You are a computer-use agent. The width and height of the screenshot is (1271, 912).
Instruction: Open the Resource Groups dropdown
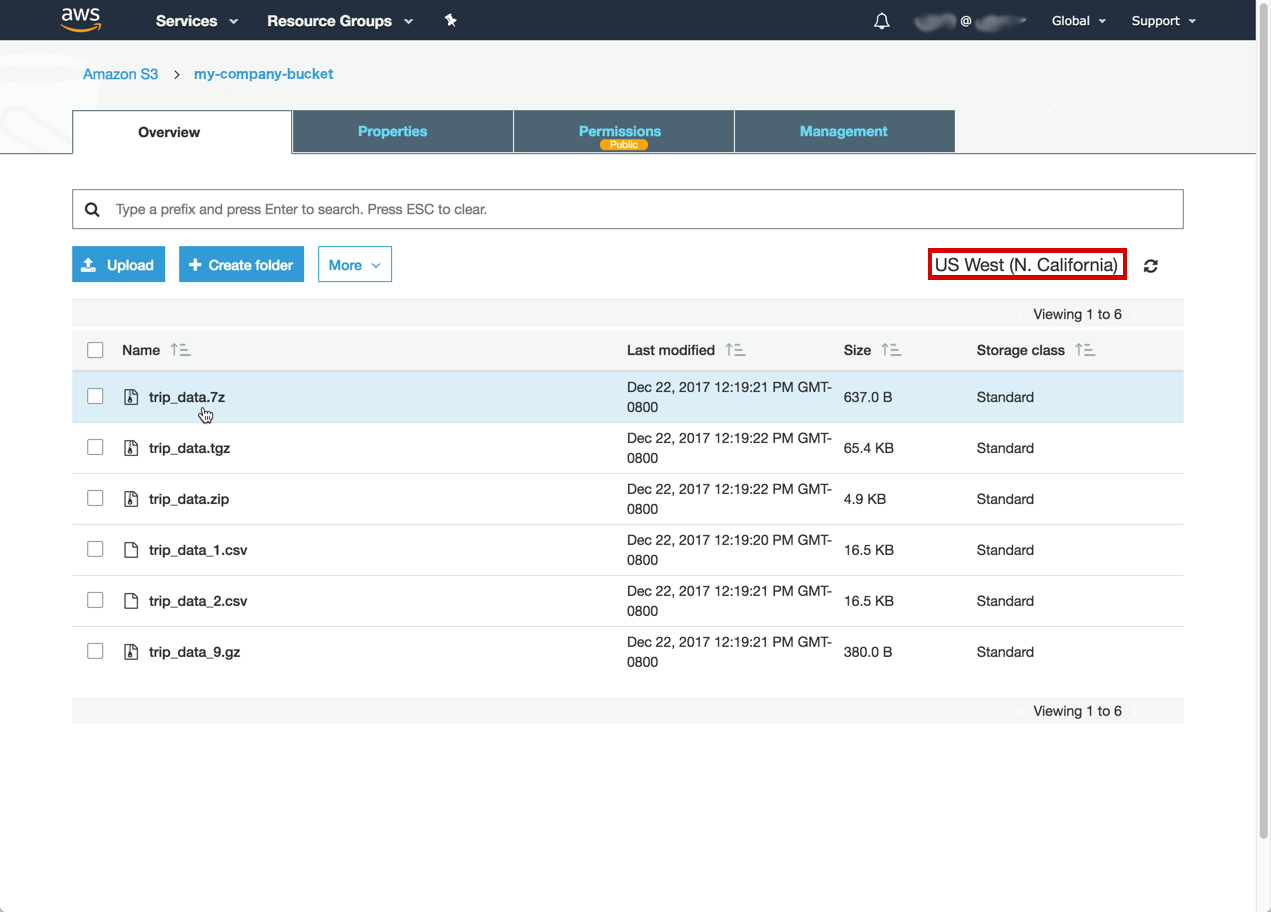(x=340, y=21)
